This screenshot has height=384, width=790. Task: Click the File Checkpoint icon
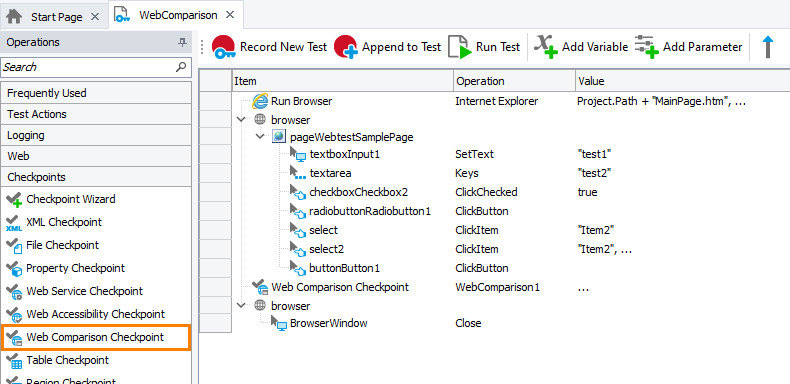tap(14, 246)
